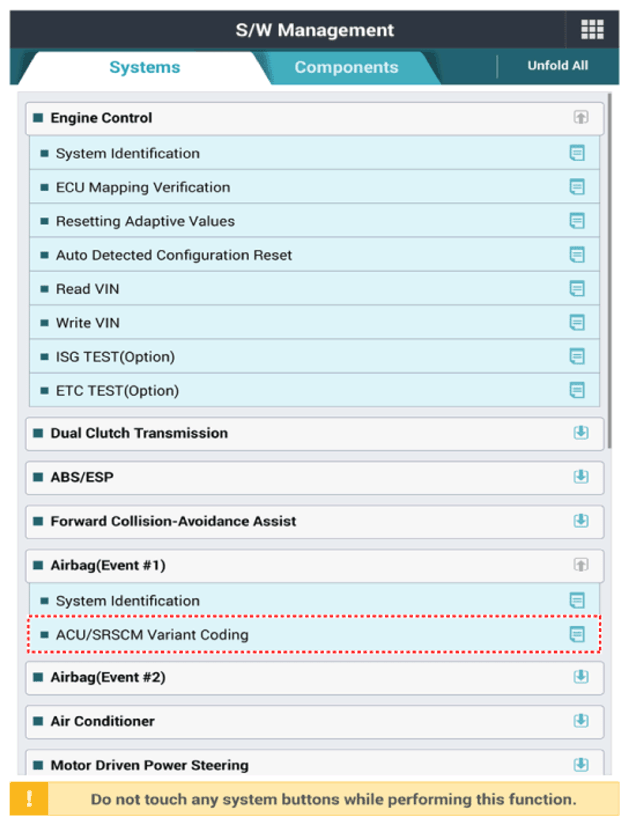Viewport: 629px width, 825px height.
Task: Expand the Air Conditioner section
Action: 581,721
